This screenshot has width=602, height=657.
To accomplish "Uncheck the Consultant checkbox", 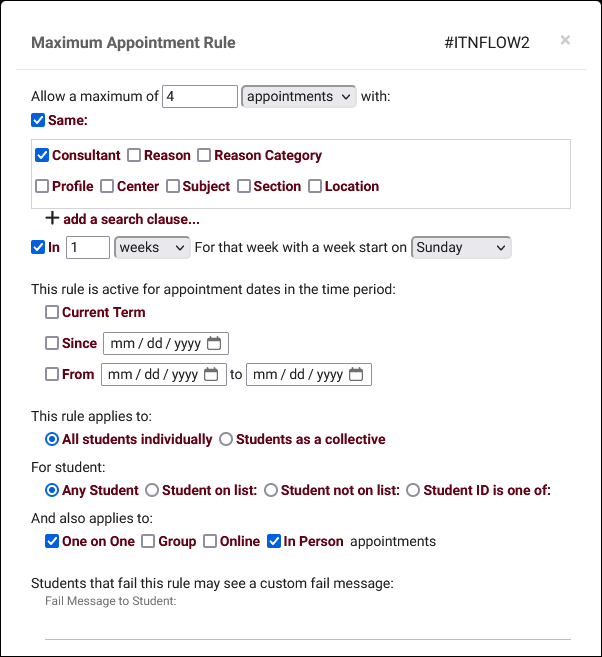I will click(42, 156).
